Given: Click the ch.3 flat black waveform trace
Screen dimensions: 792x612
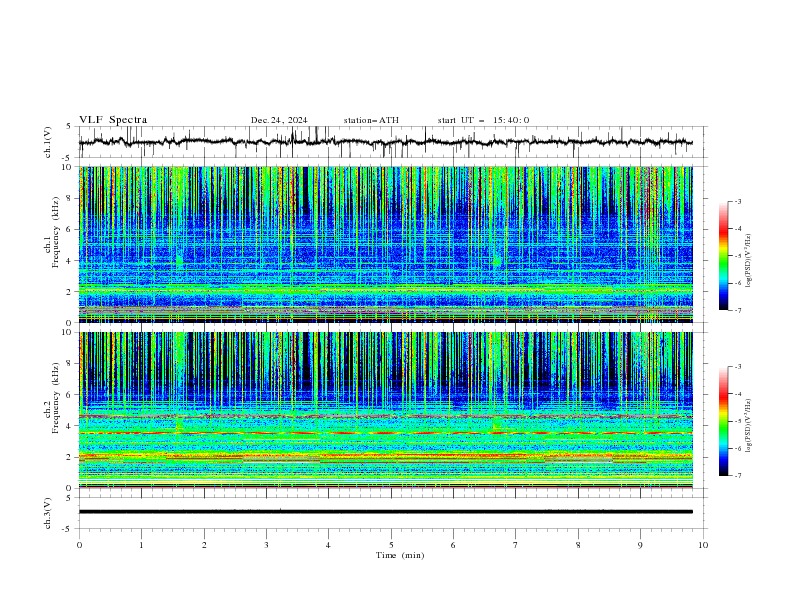Looking at the screenshot, I should pos(385,512).
